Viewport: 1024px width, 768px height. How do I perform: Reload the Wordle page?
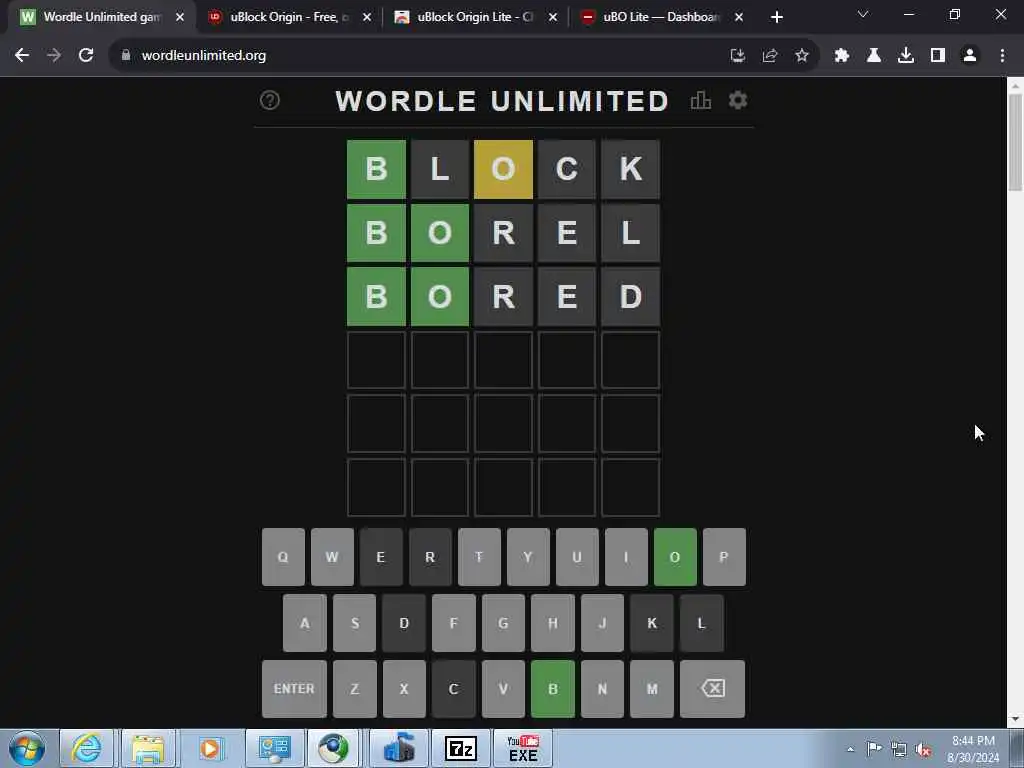pyautogui.click(x=86, y=56)
